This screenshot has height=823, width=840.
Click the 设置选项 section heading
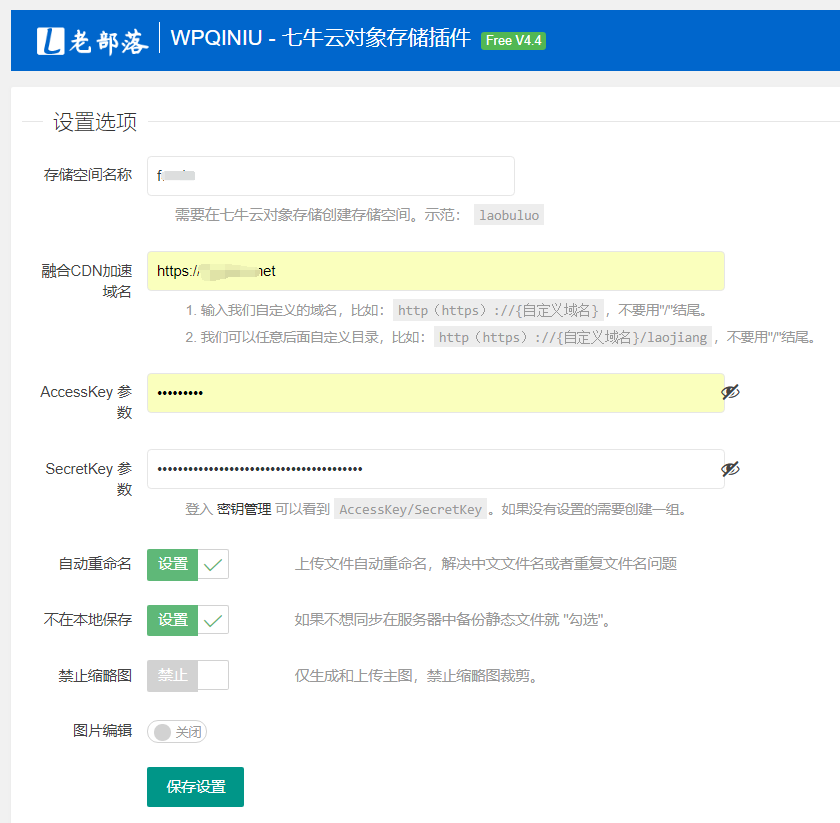click(x=95, y=122)
